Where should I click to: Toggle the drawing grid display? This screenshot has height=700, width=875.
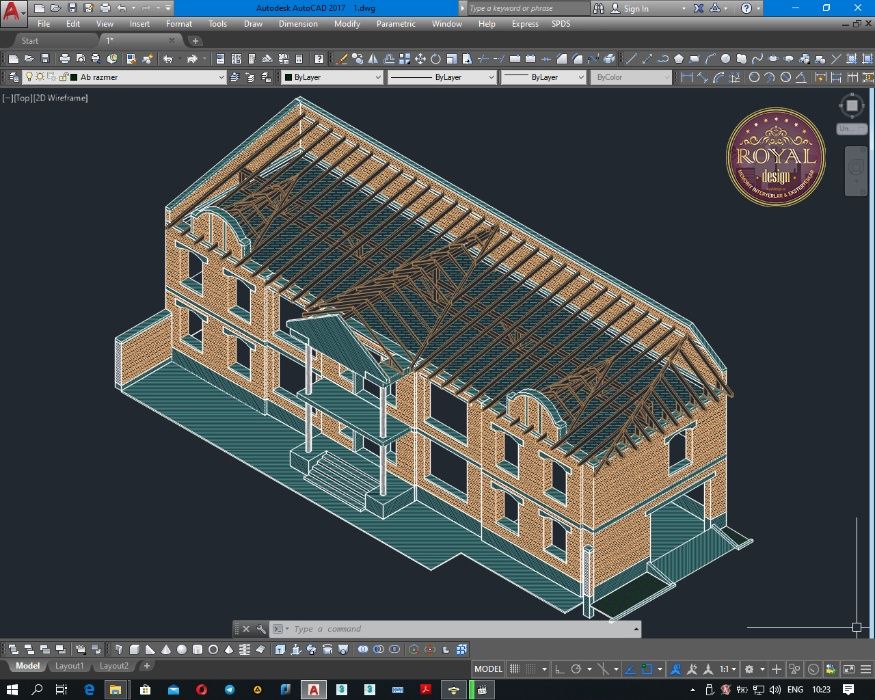pyautogui.click(x=516, y=668)
